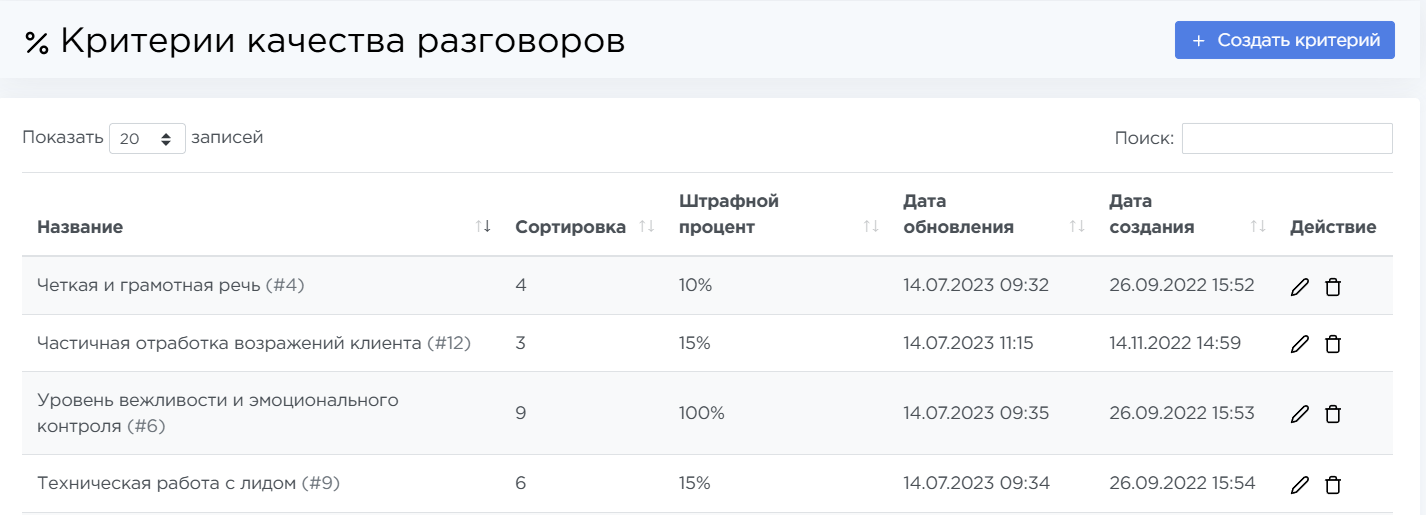This screenshot has width=1426, height=515.
Task: Sort table by "Сортировка" column
Action: point(570,227)
